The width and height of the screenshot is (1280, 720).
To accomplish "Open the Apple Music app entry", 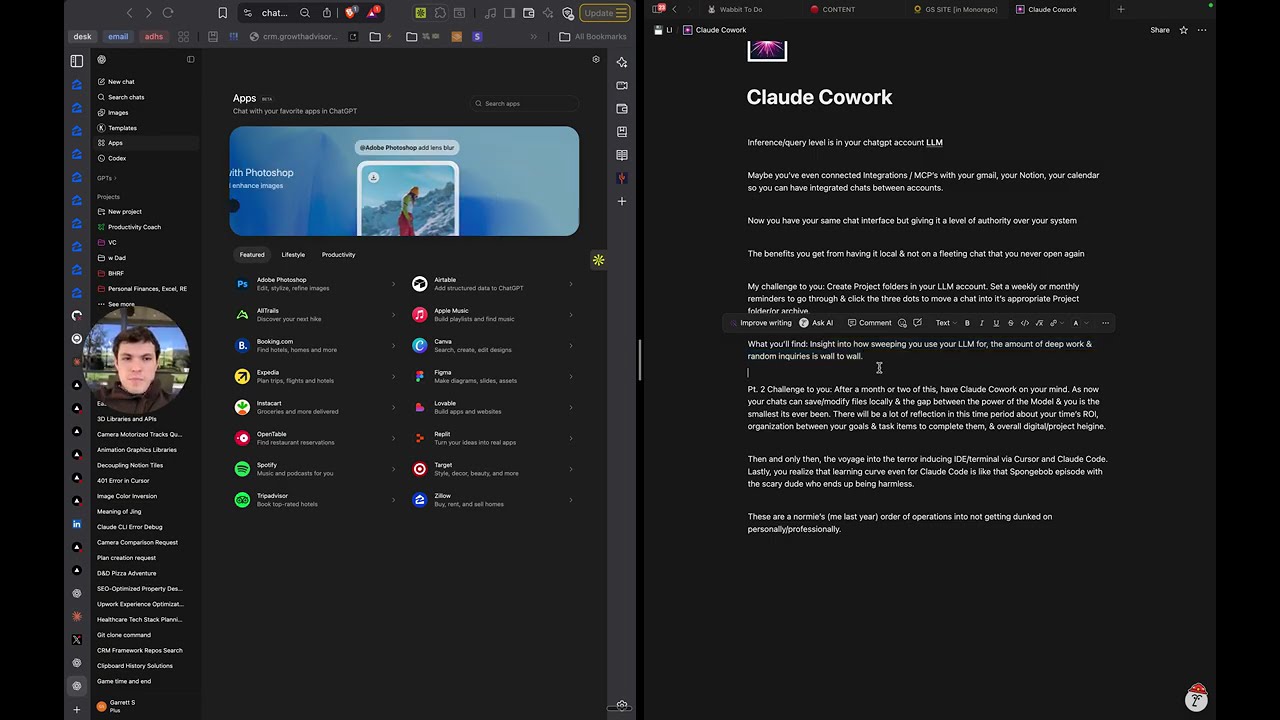I will pyautogui.click(x=493, y=315).
